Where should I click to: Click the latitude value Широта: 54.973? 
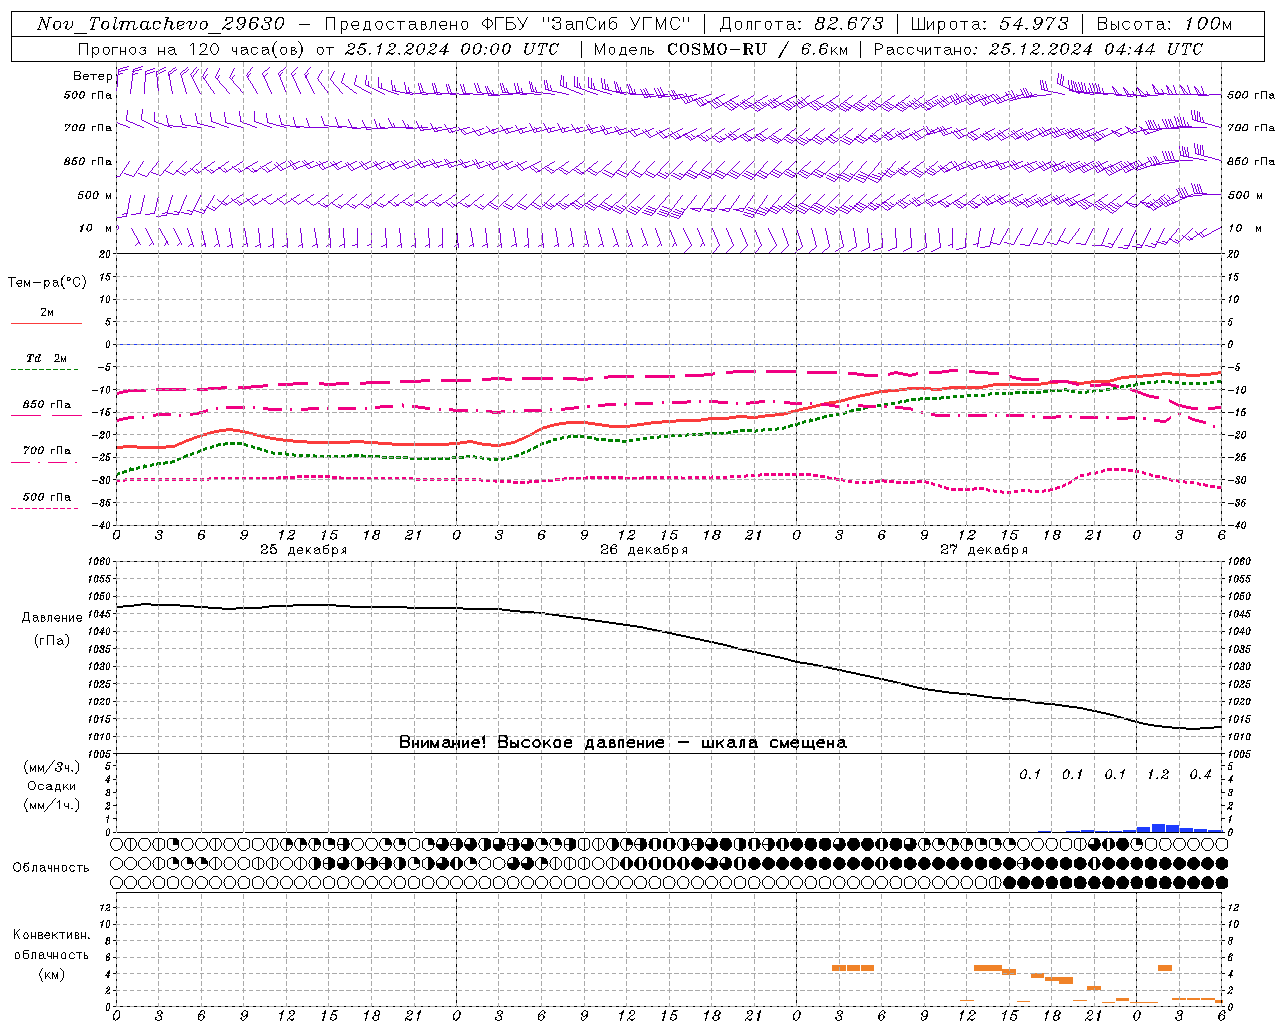[x=989, y=24]
